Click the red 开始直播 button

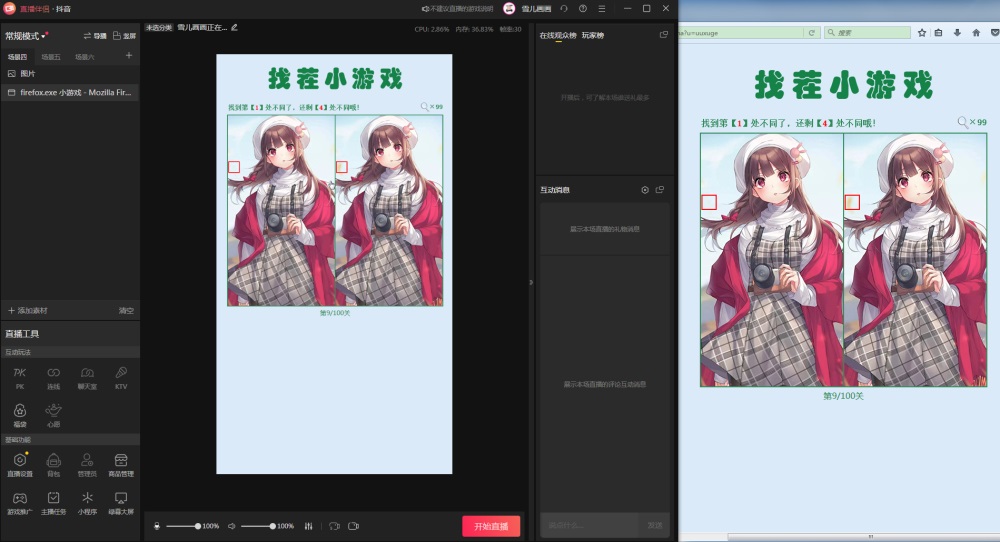(491, 526)
